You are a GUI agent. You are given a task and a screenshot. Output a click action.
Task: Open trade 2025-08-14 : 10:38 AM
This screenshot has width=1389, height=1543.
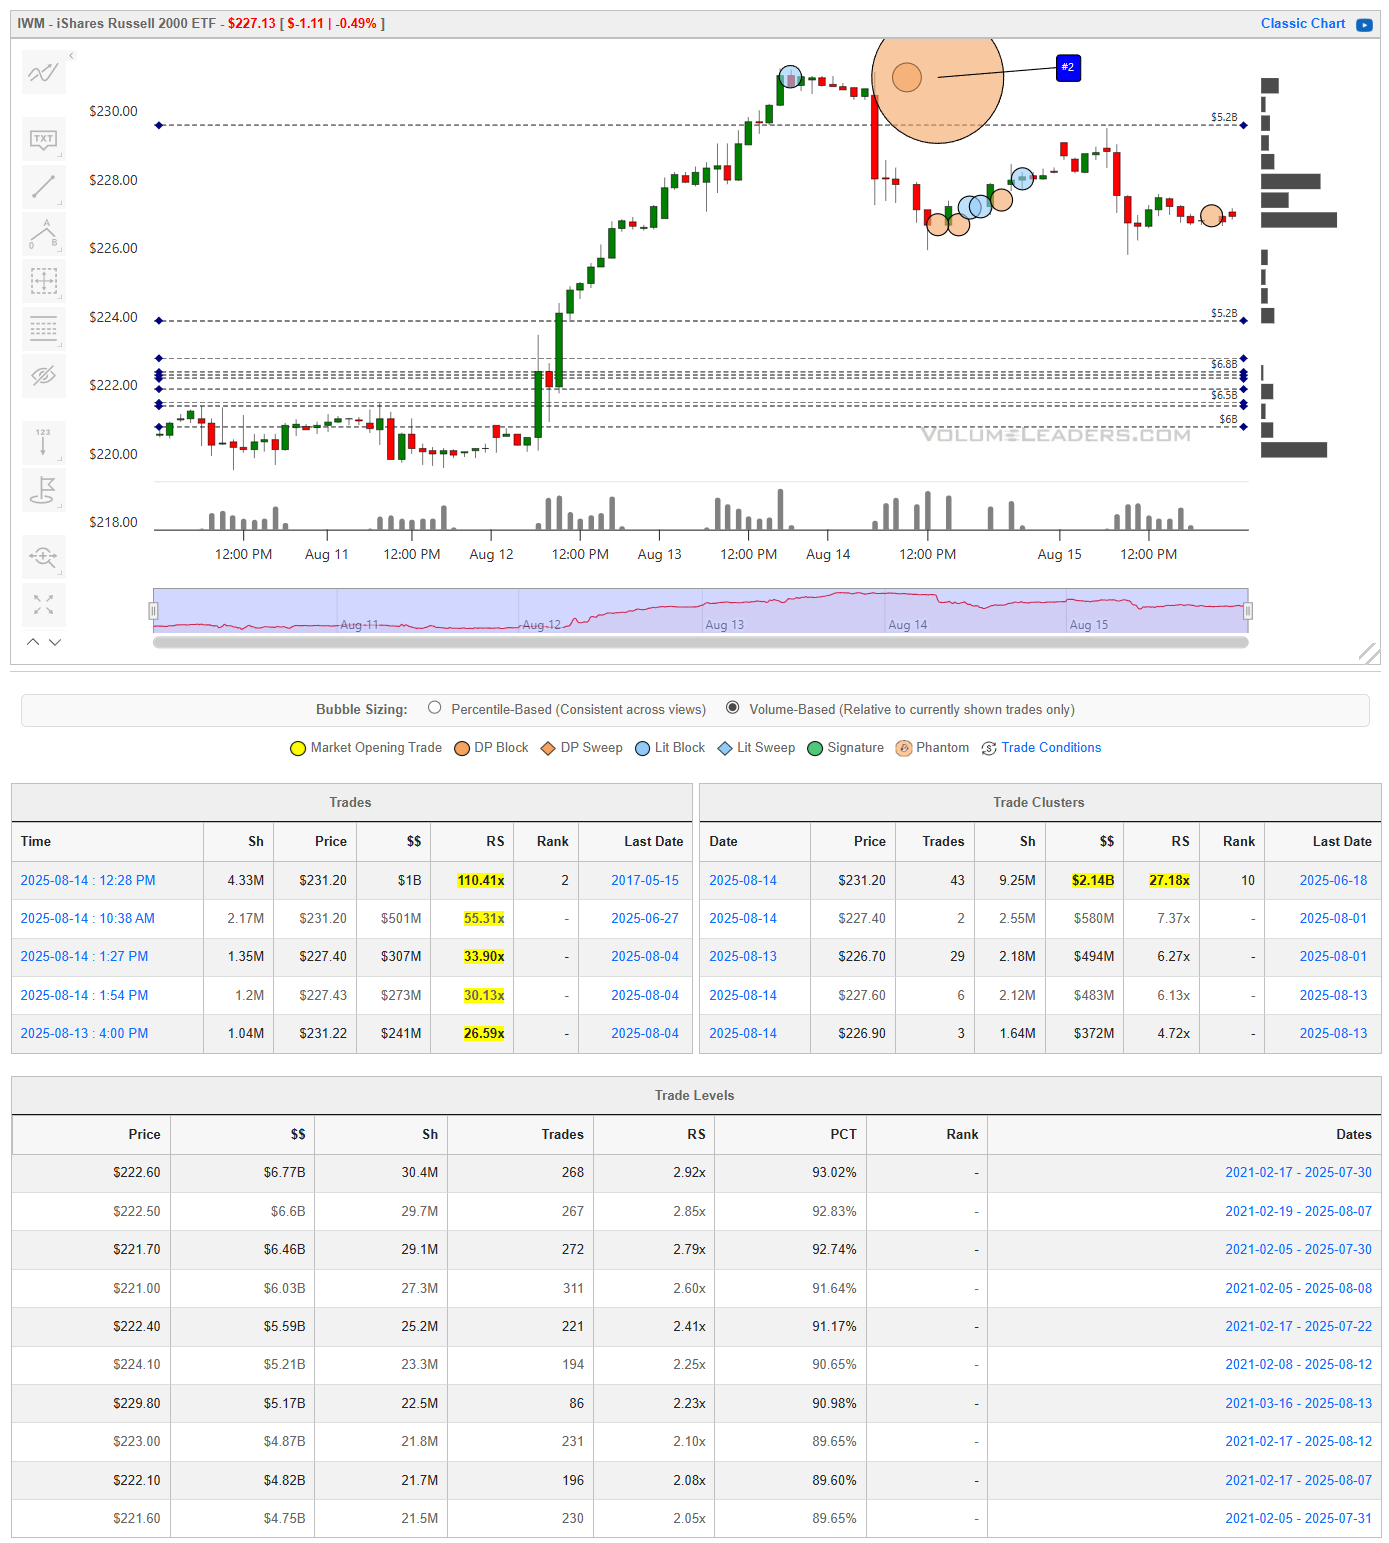coord(88,919)
